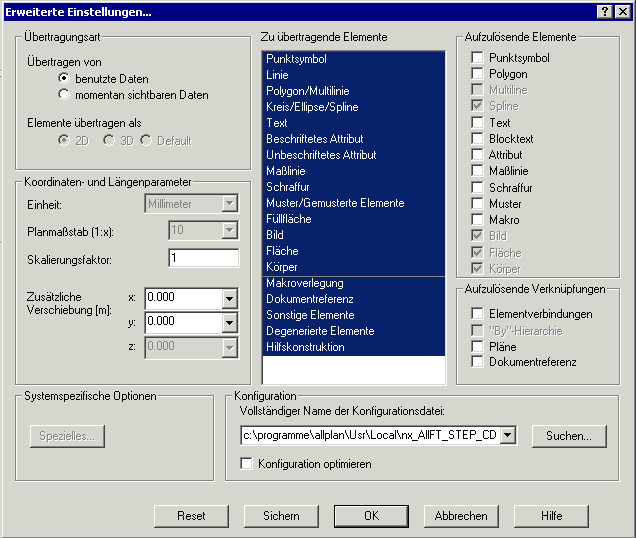Open Hilfe via the bottom button

tap(551, 516)
